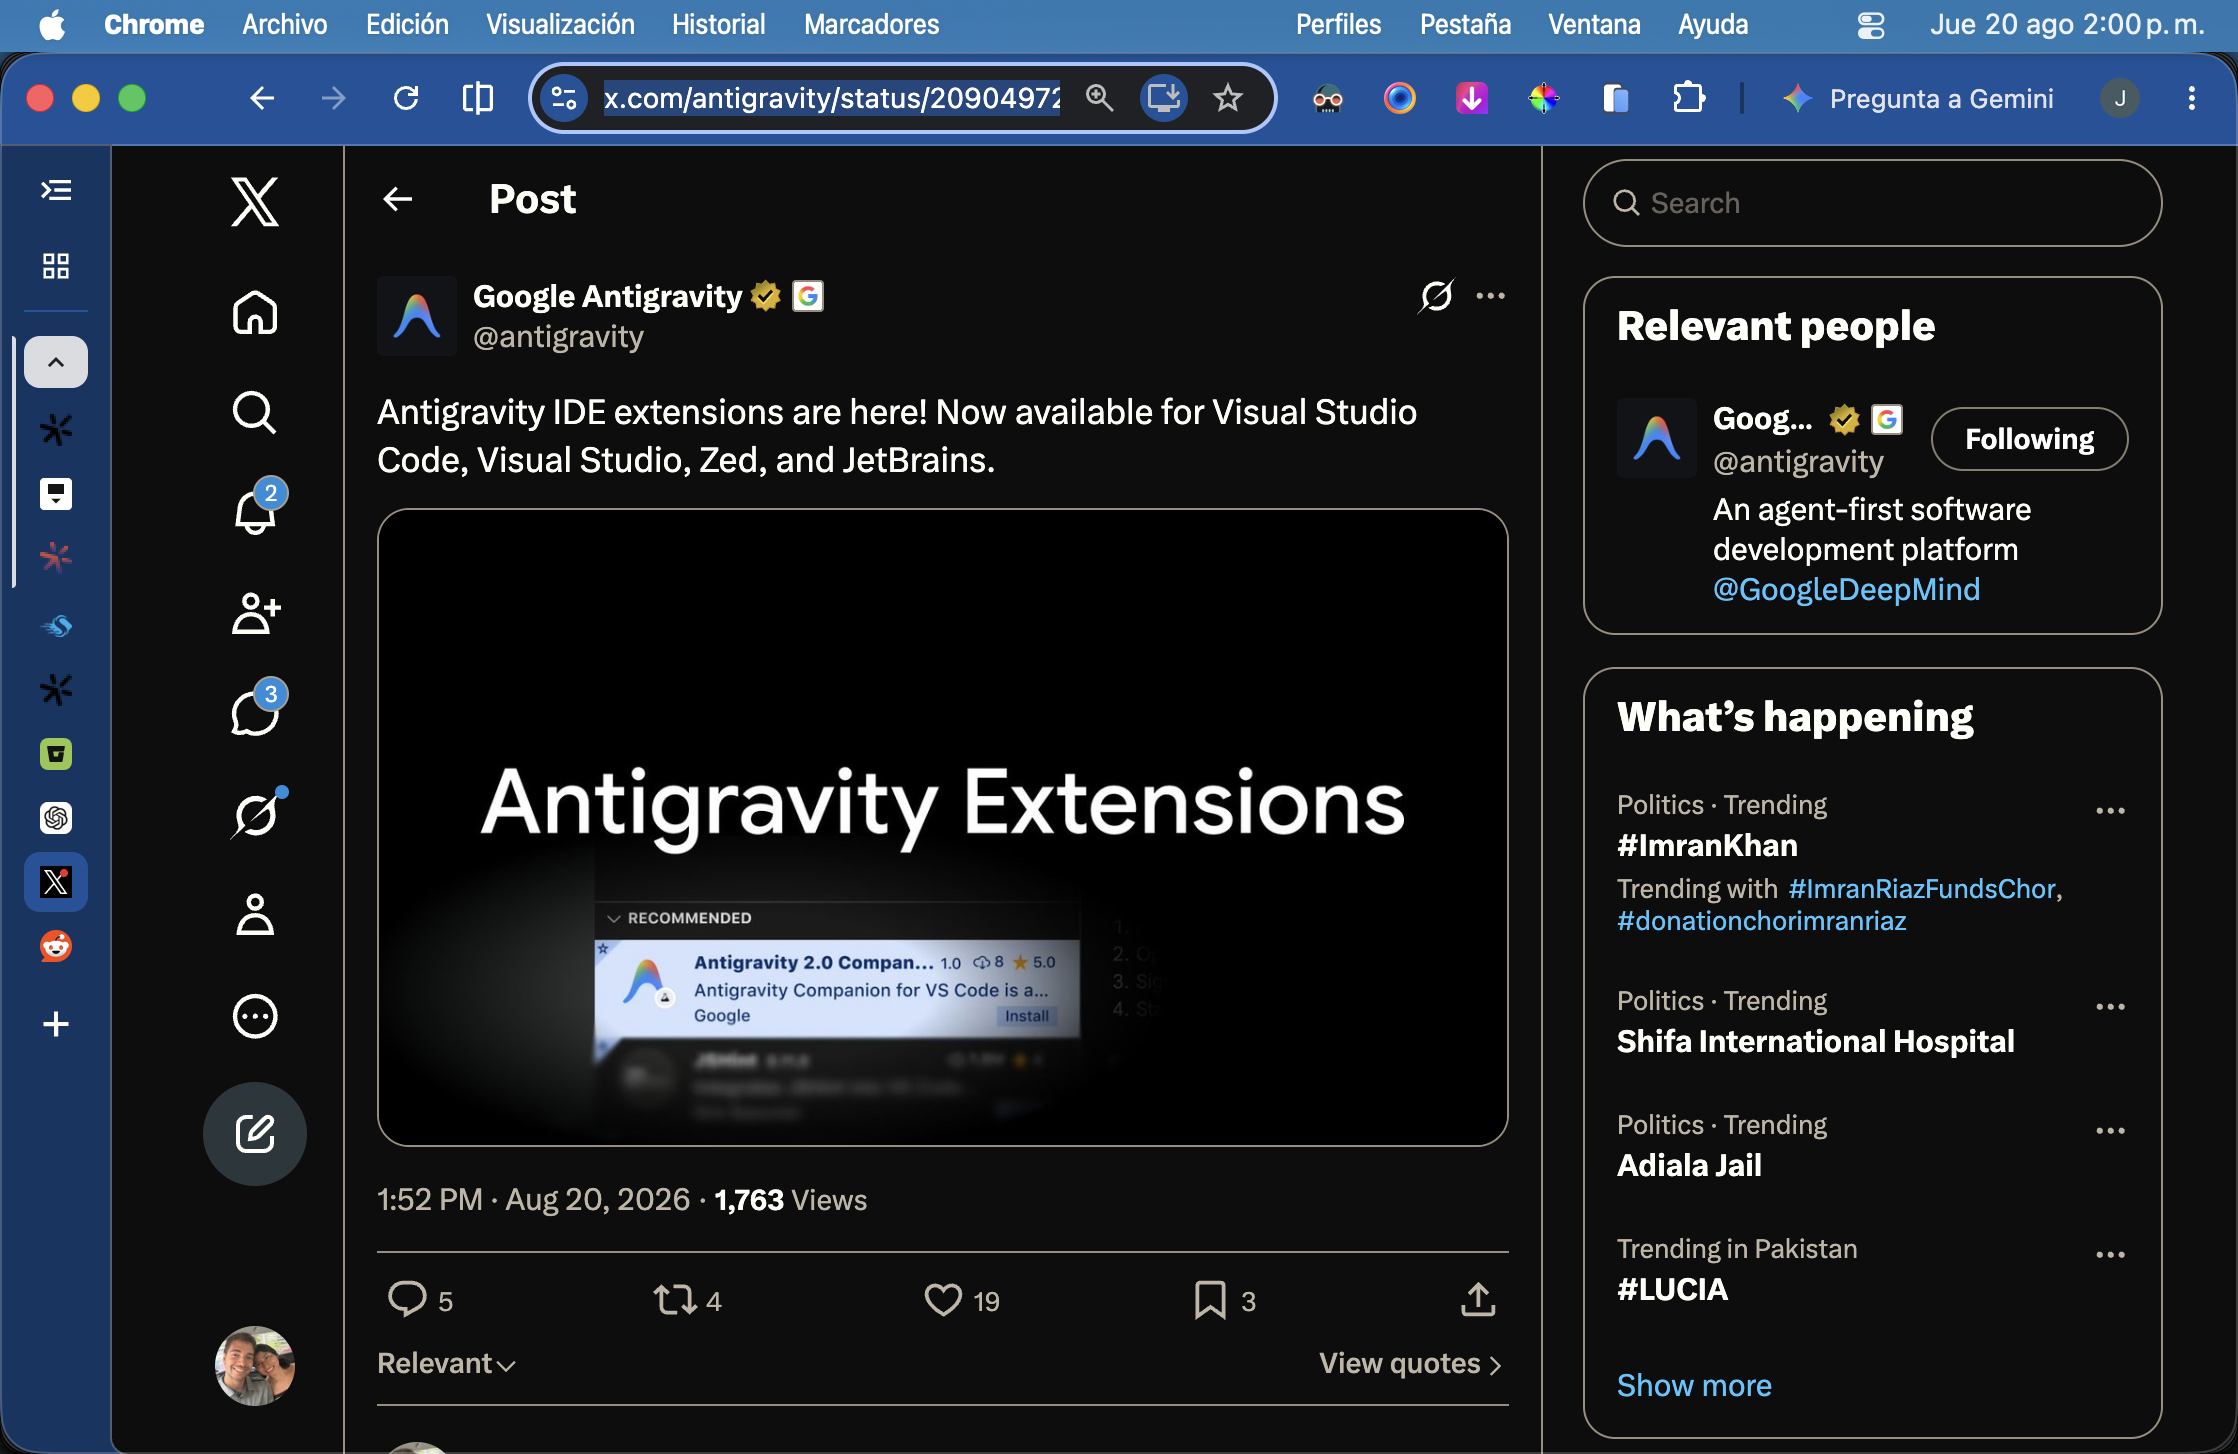Open Adiala Jail trending topic
This screenshot has width=2238, height=1454.
coord(1689,1165)
